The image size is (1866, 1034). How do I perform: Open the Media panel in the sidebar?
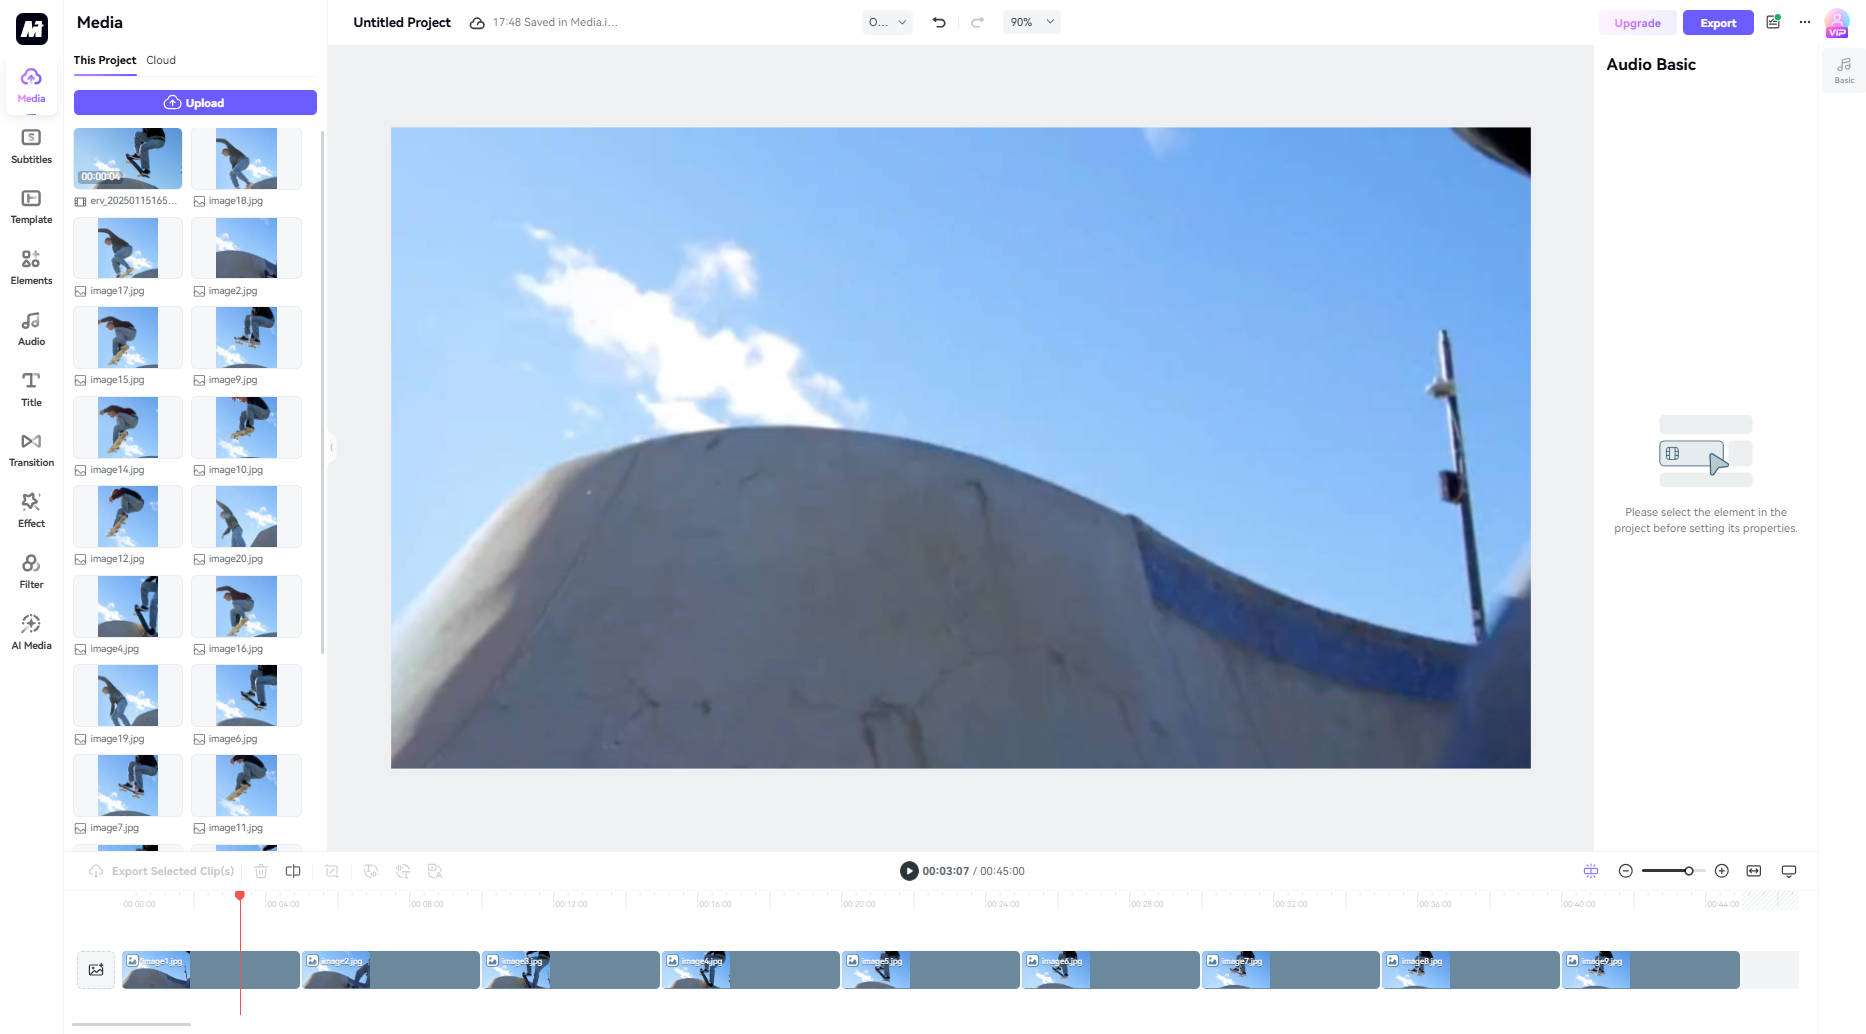tap(31, 85)
